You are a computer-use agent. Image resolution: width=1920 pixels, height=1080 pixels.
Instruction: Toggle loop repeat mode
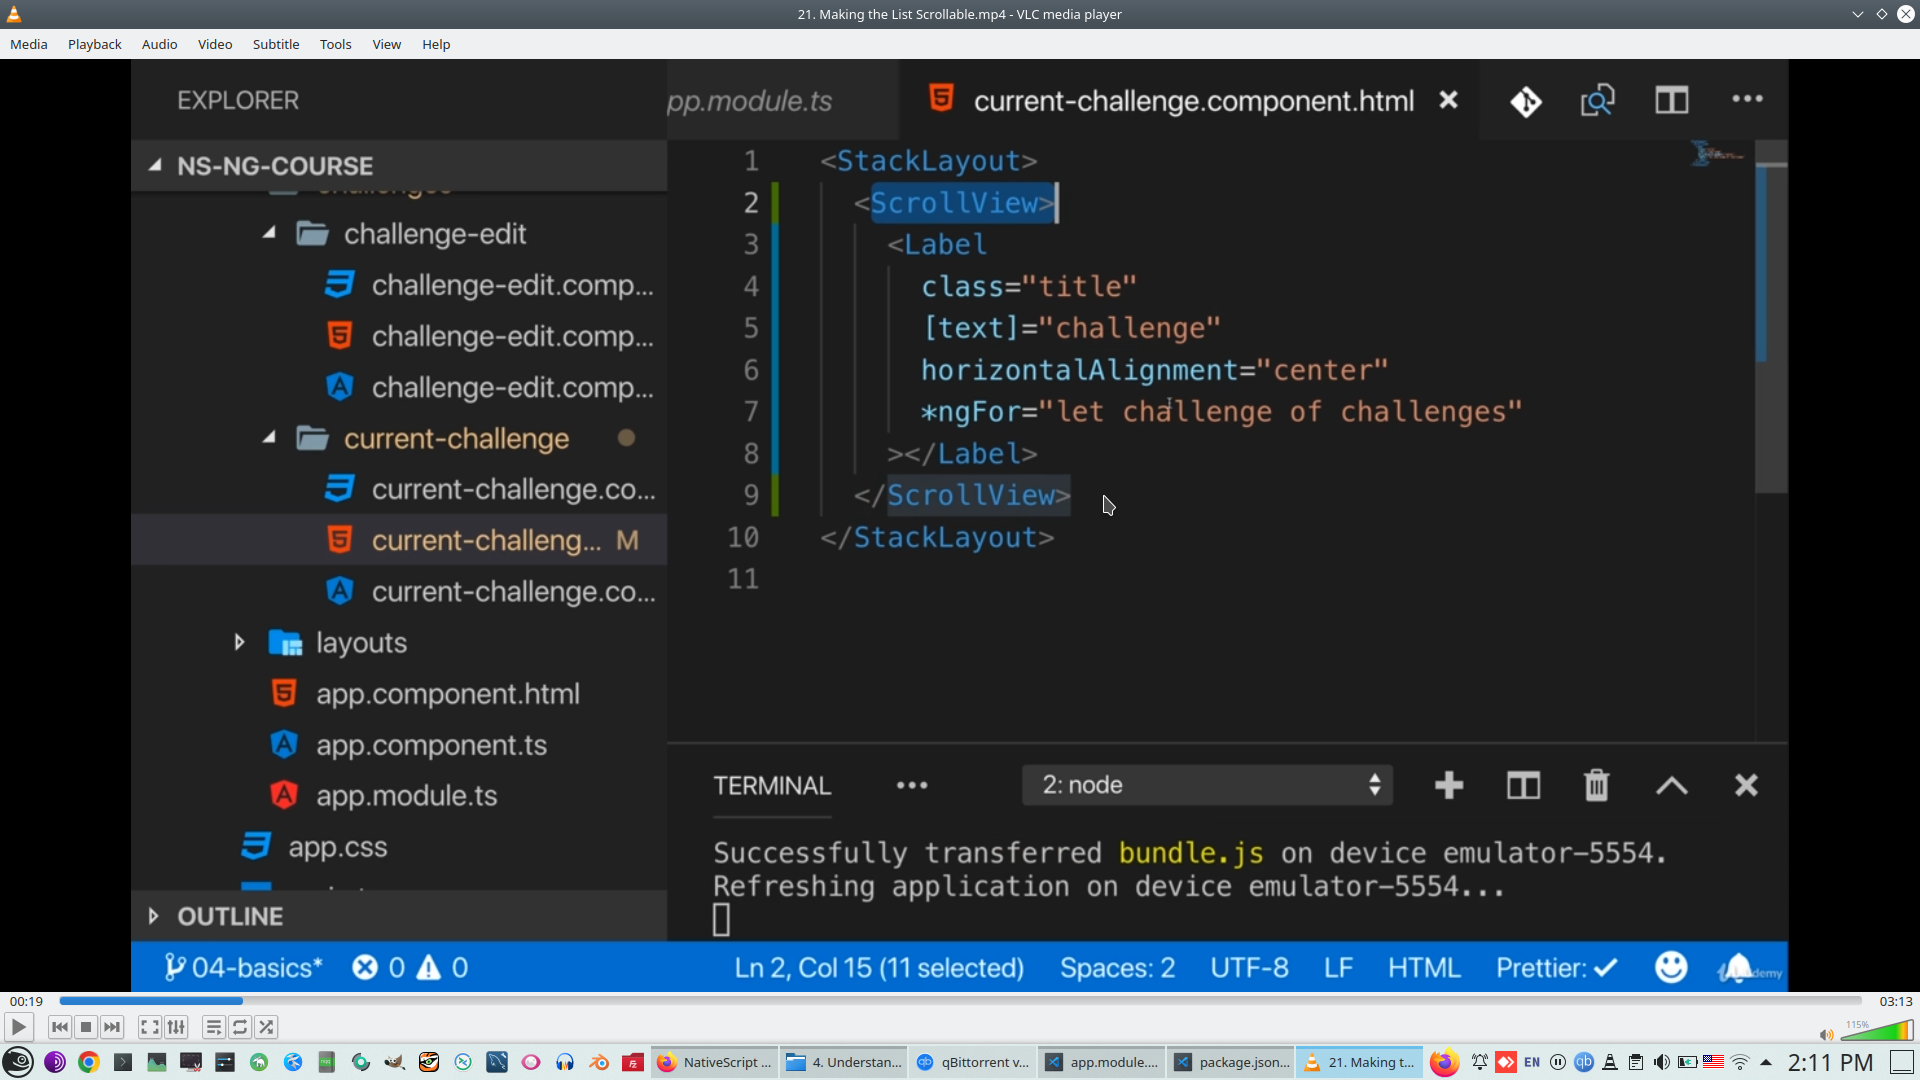click(240, 1027)
